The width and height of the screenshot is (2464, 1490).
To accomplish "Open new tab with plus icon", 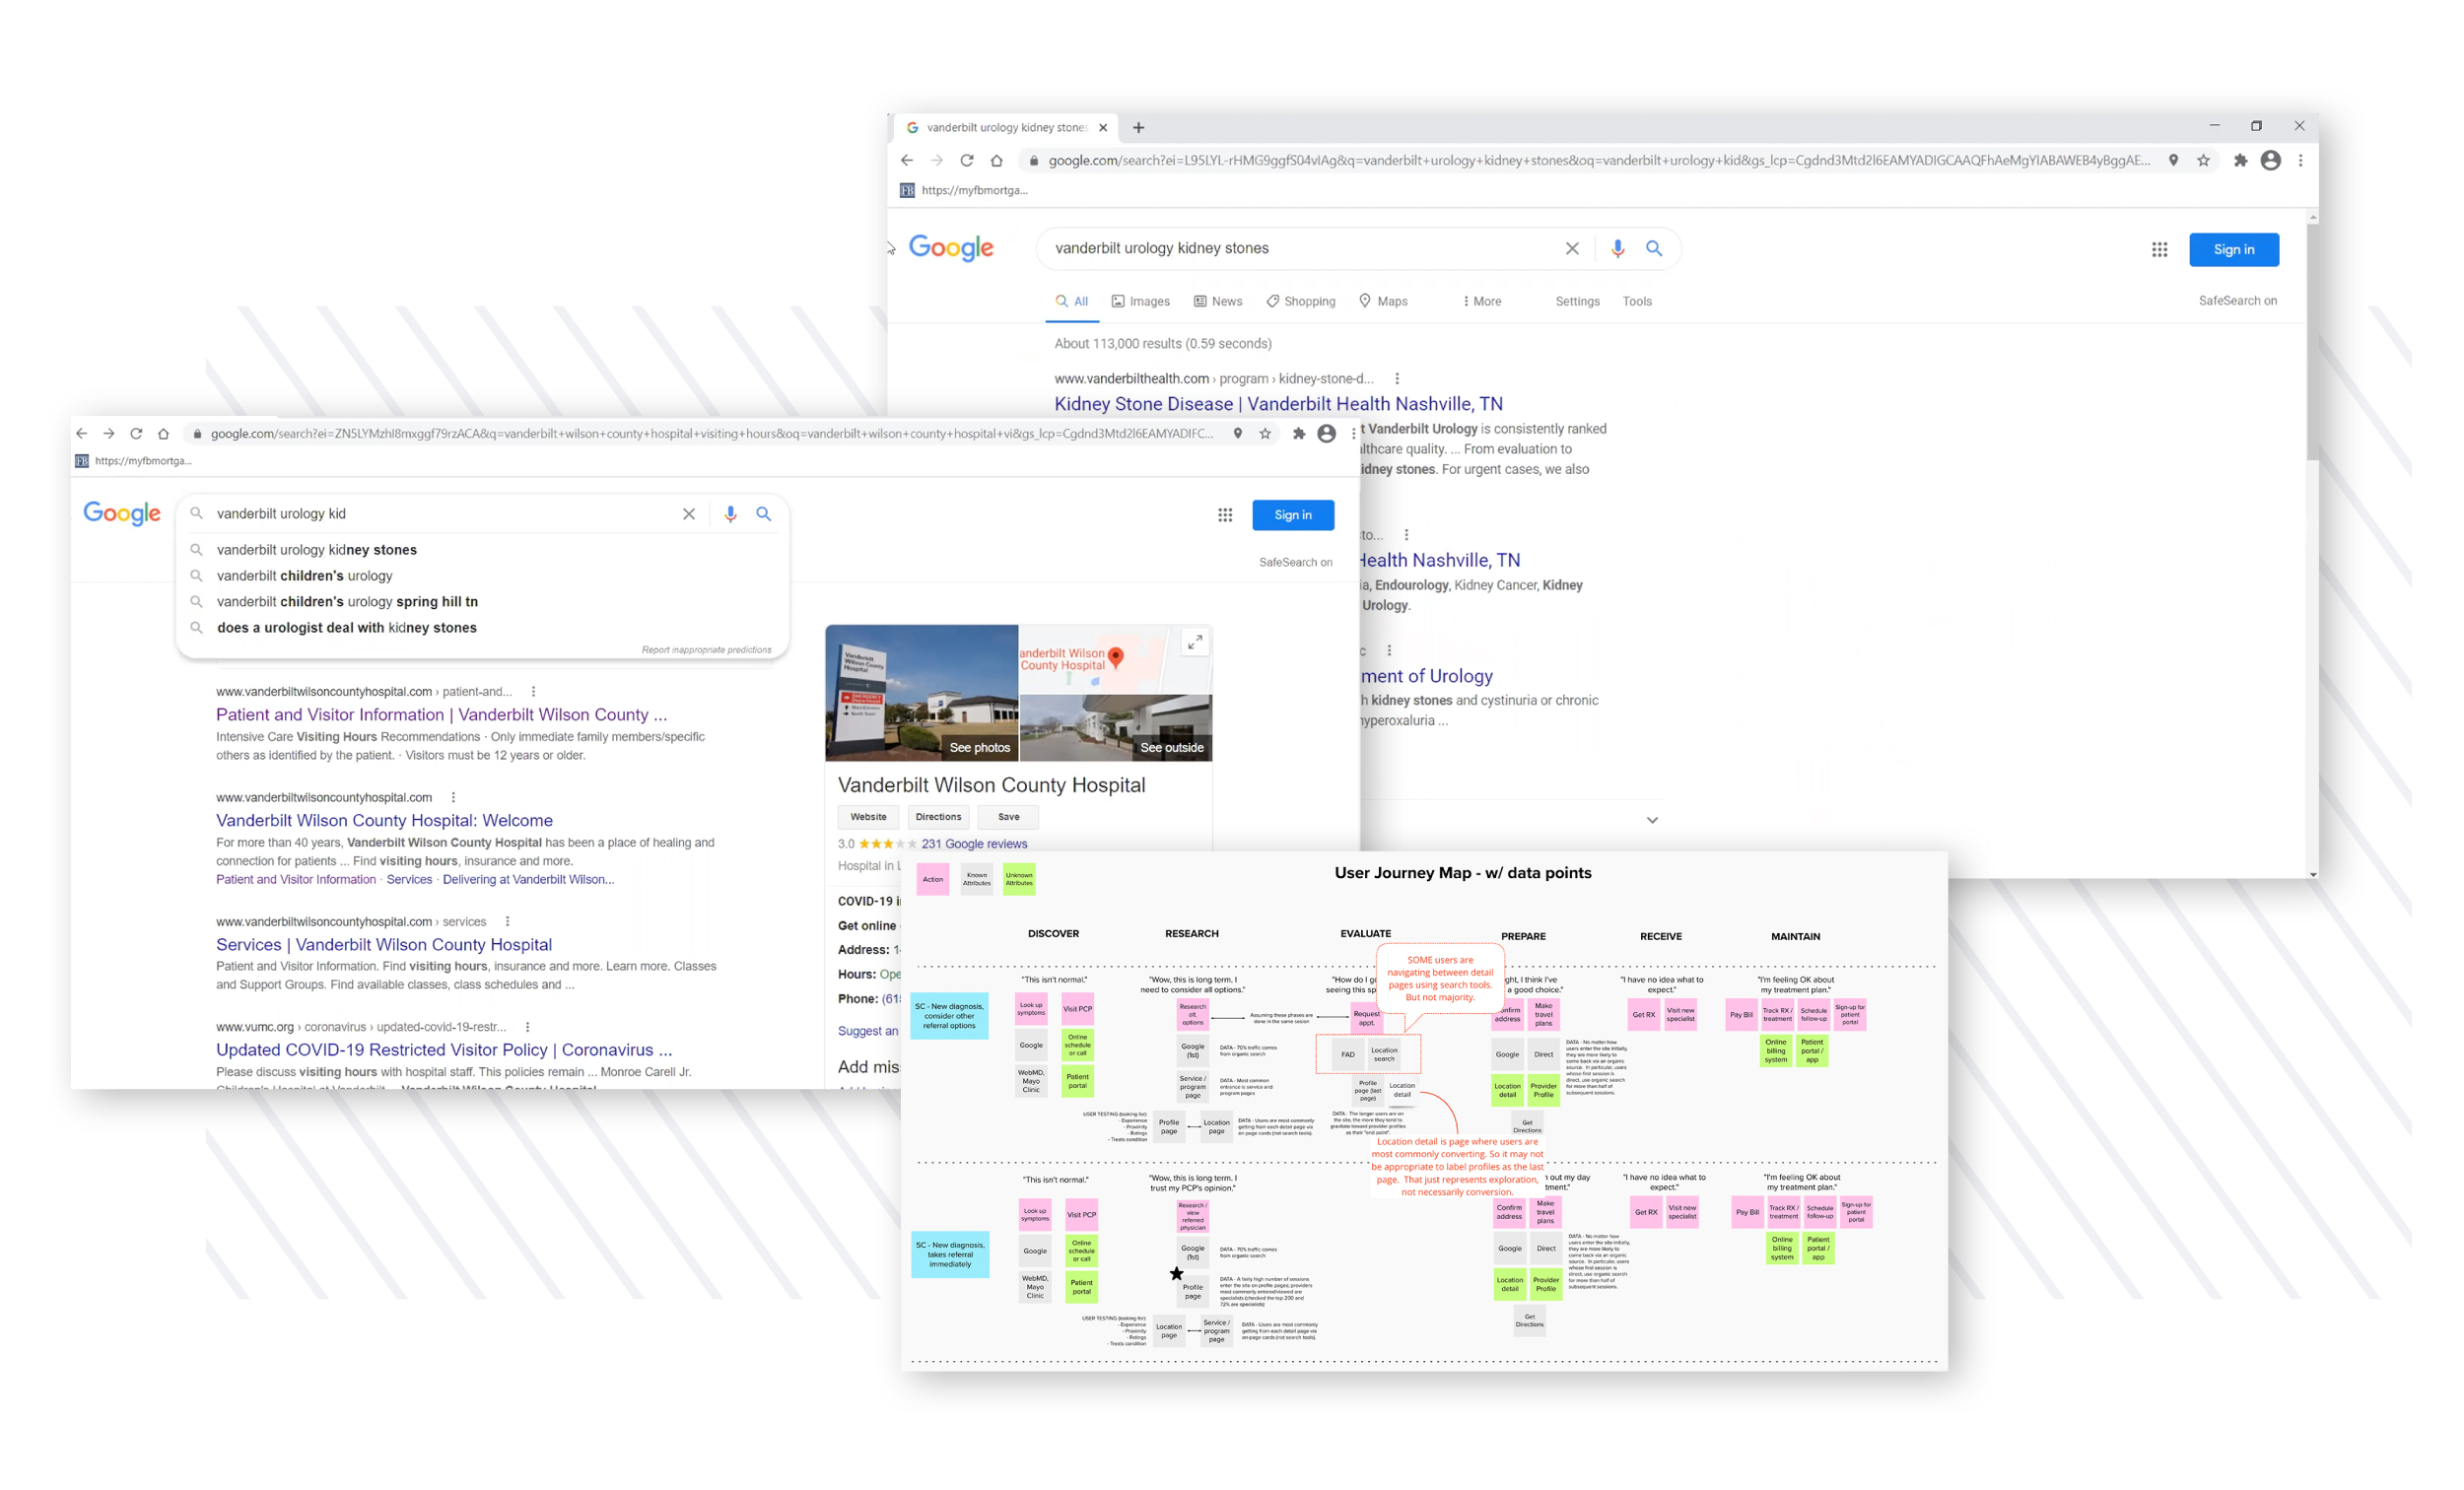I will (1138, 127).
